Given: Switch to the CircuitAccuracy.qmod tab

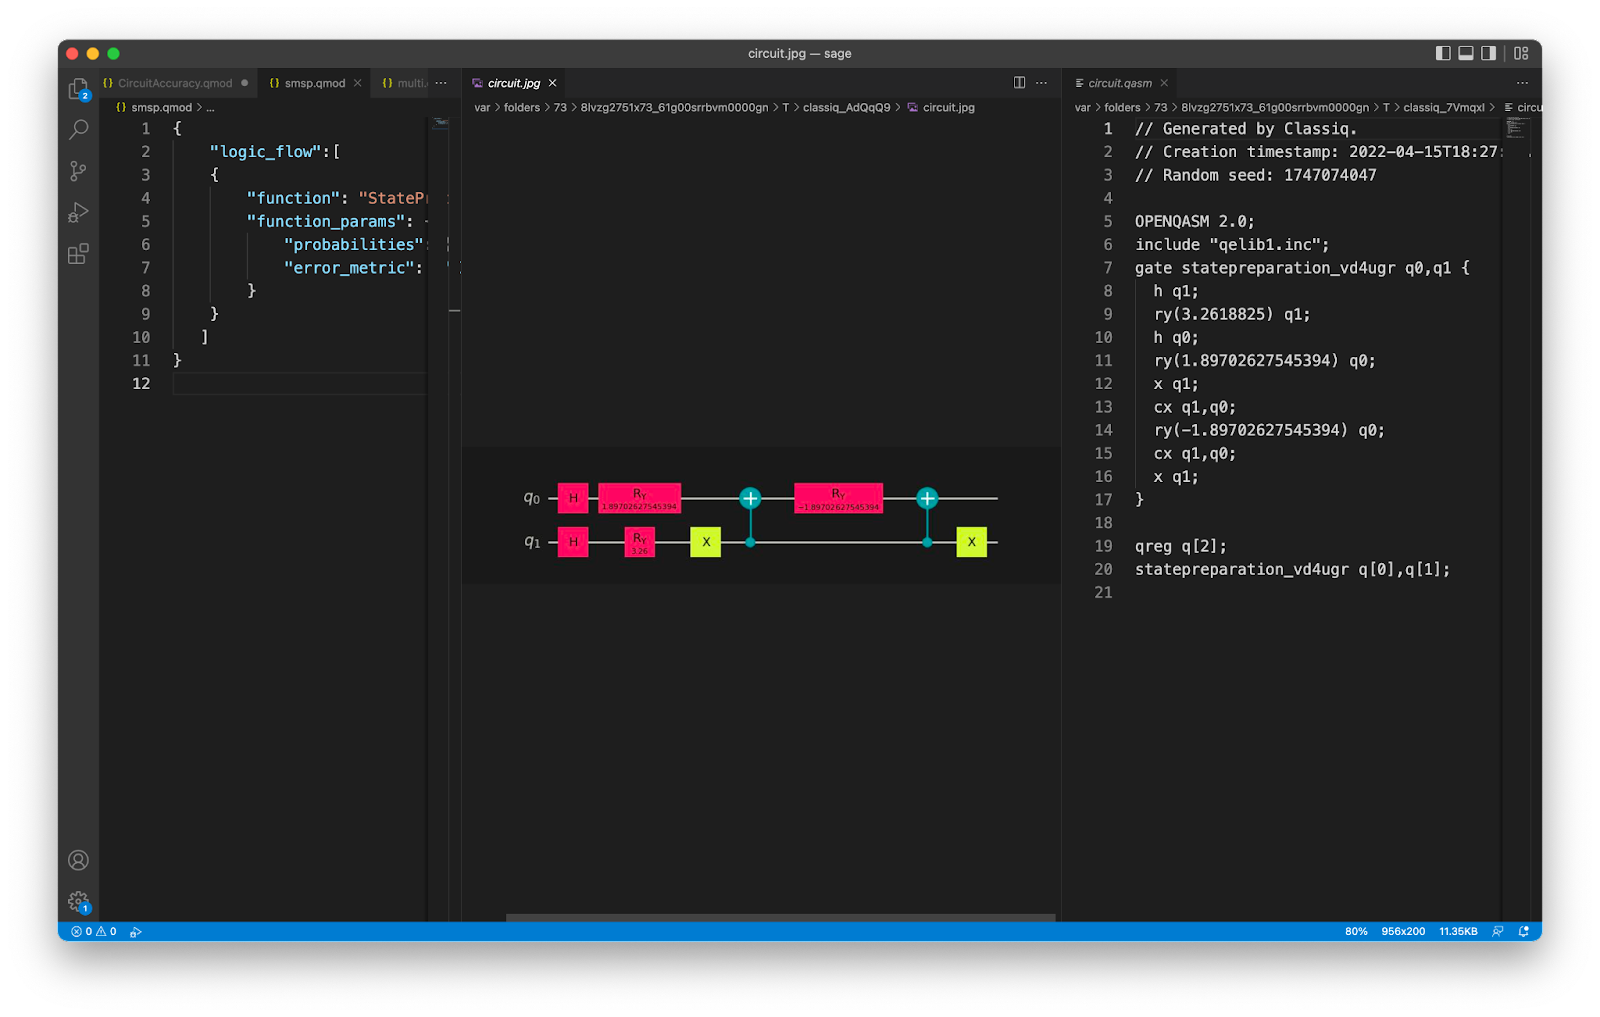Looking at the screenshot, I should [174, 83].
